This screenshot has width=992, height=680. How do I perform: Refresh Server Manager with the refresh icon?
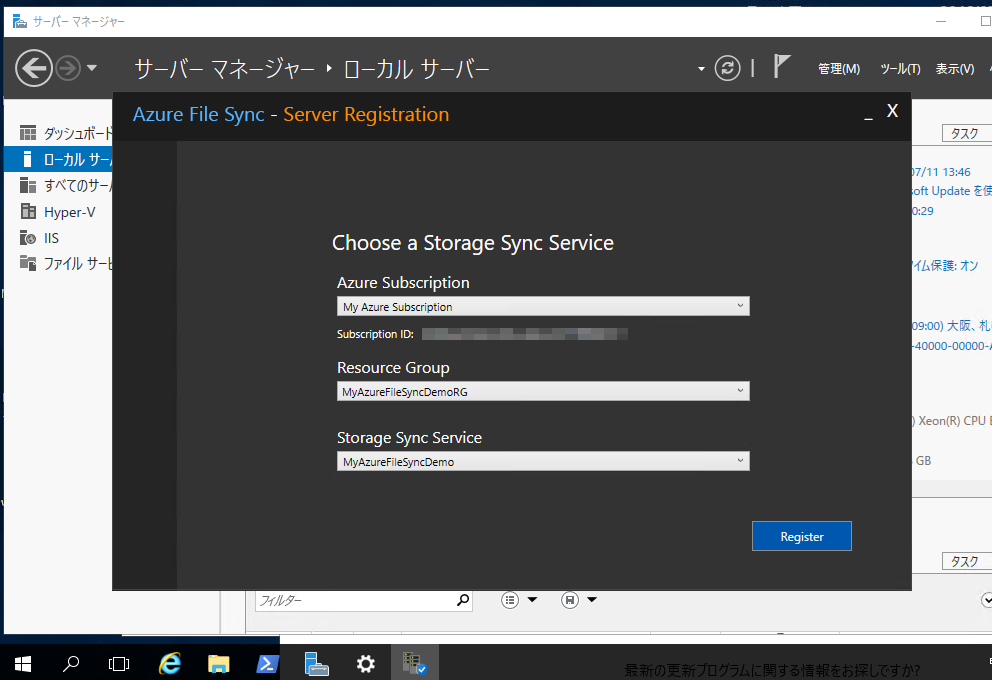coord(727,68)
